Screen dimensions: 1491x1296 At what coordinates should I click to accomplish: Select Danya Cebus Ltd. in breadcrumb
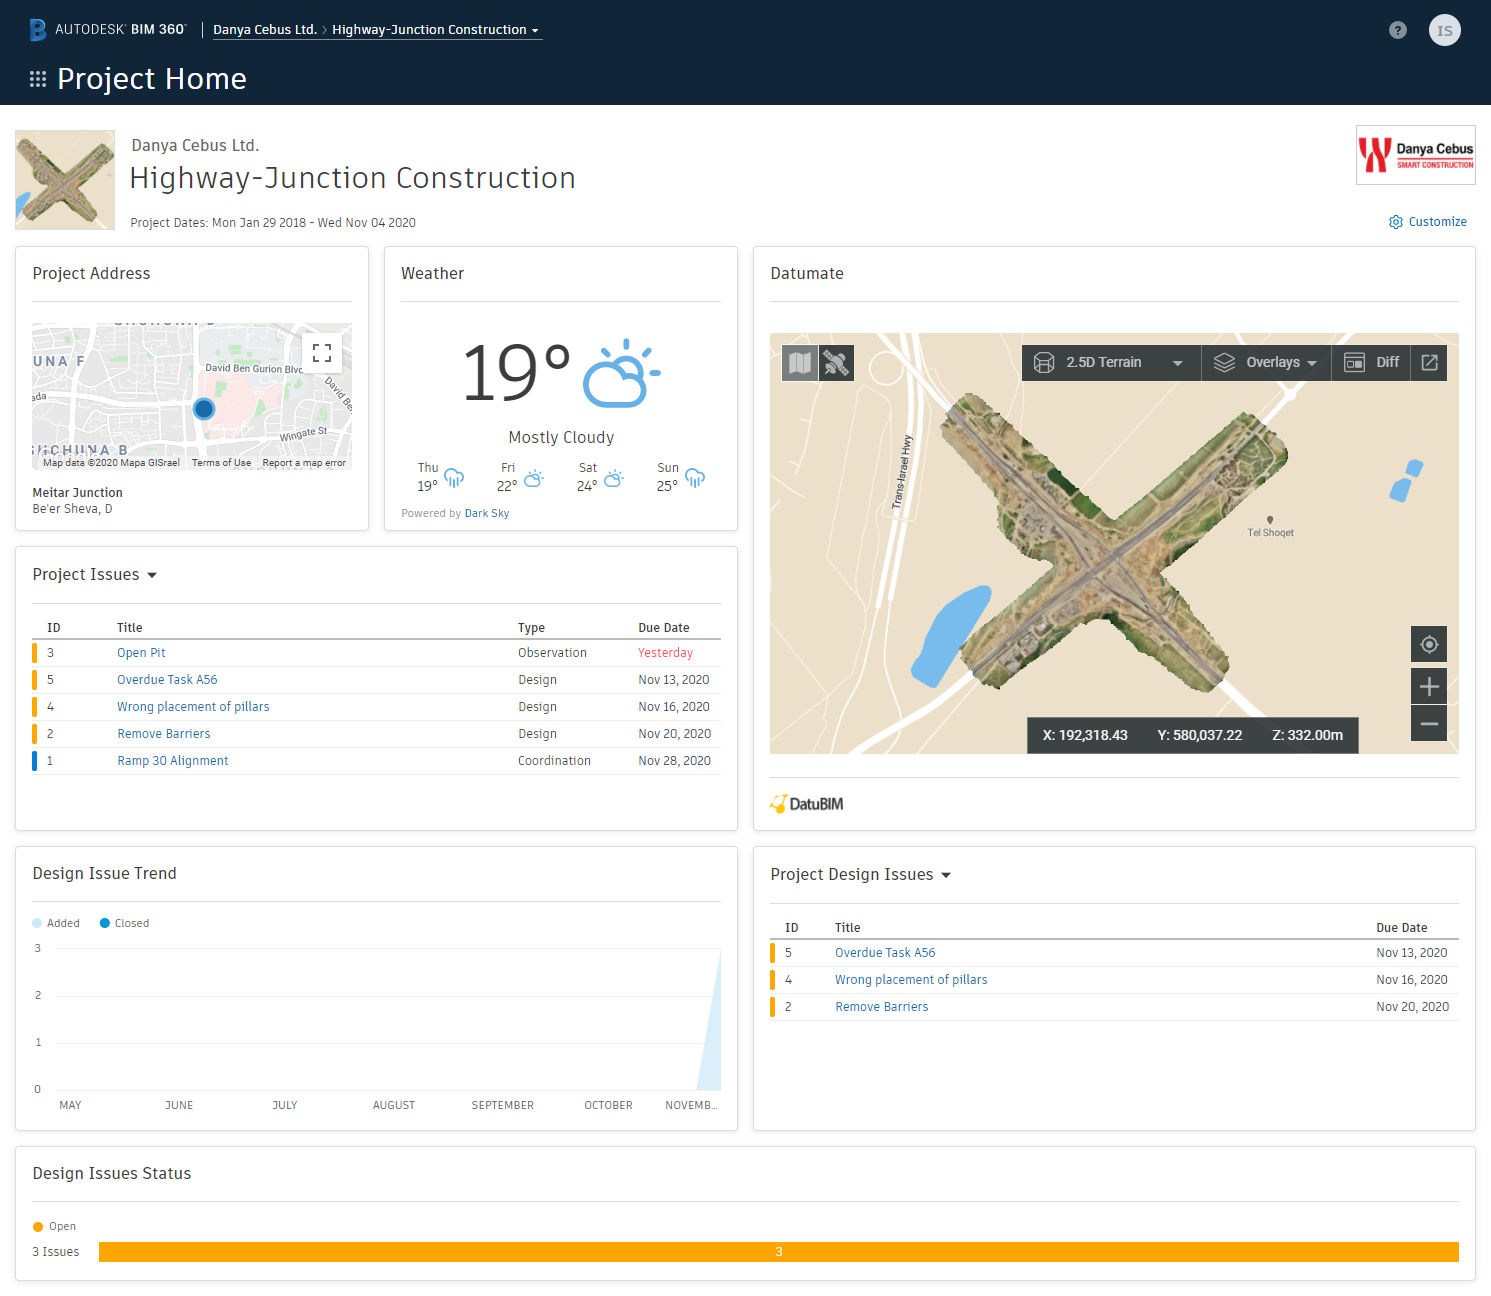(x=265, y=30)
